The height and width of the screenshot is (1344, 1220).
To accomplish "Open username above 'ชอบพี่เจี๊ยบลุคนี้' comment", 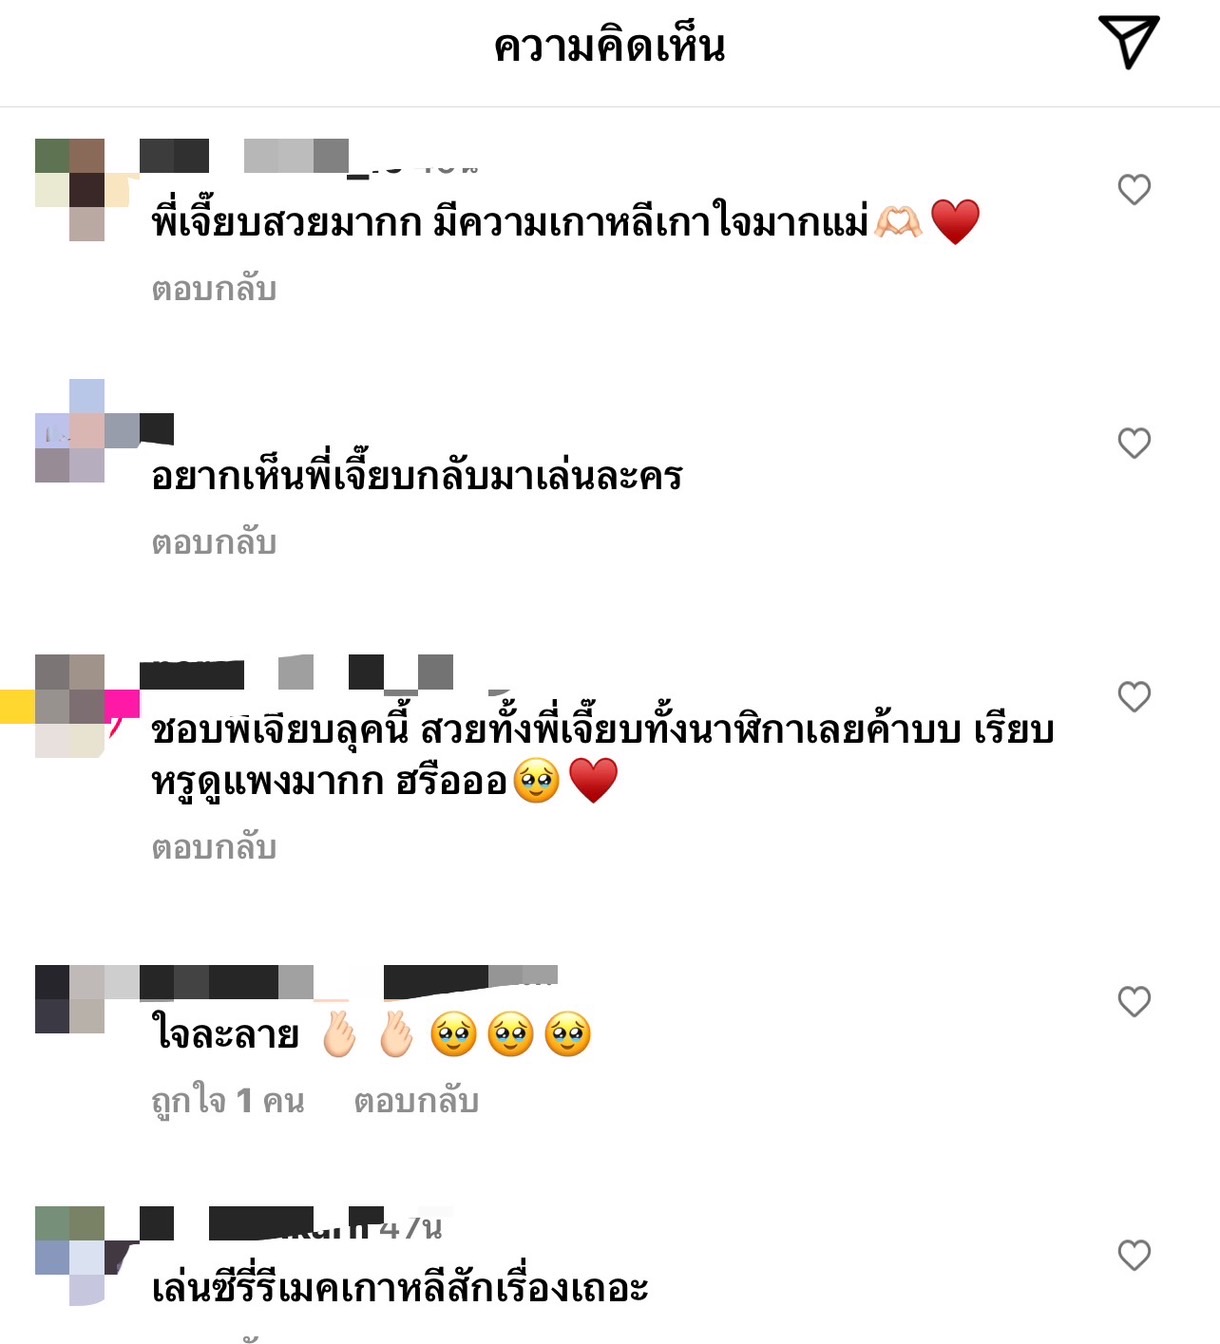I will [x=296, y=673].
